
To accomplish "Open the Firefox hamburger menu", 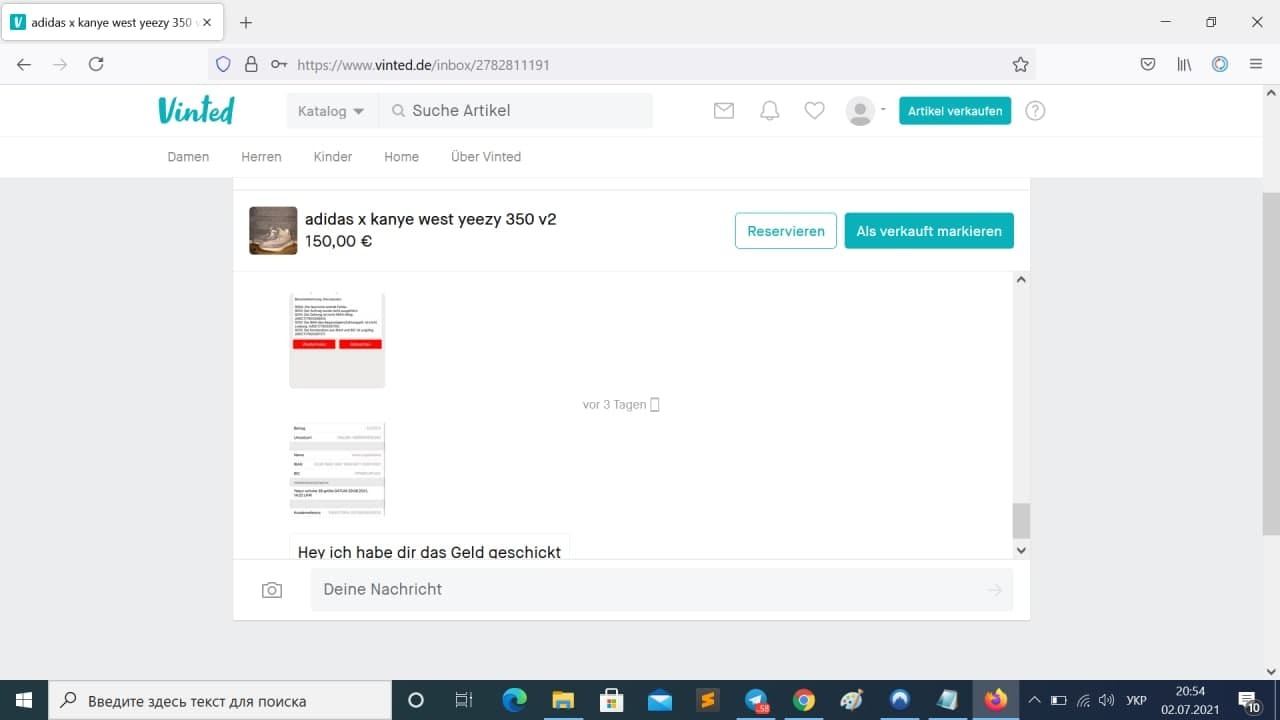I will click(1256, 64).
